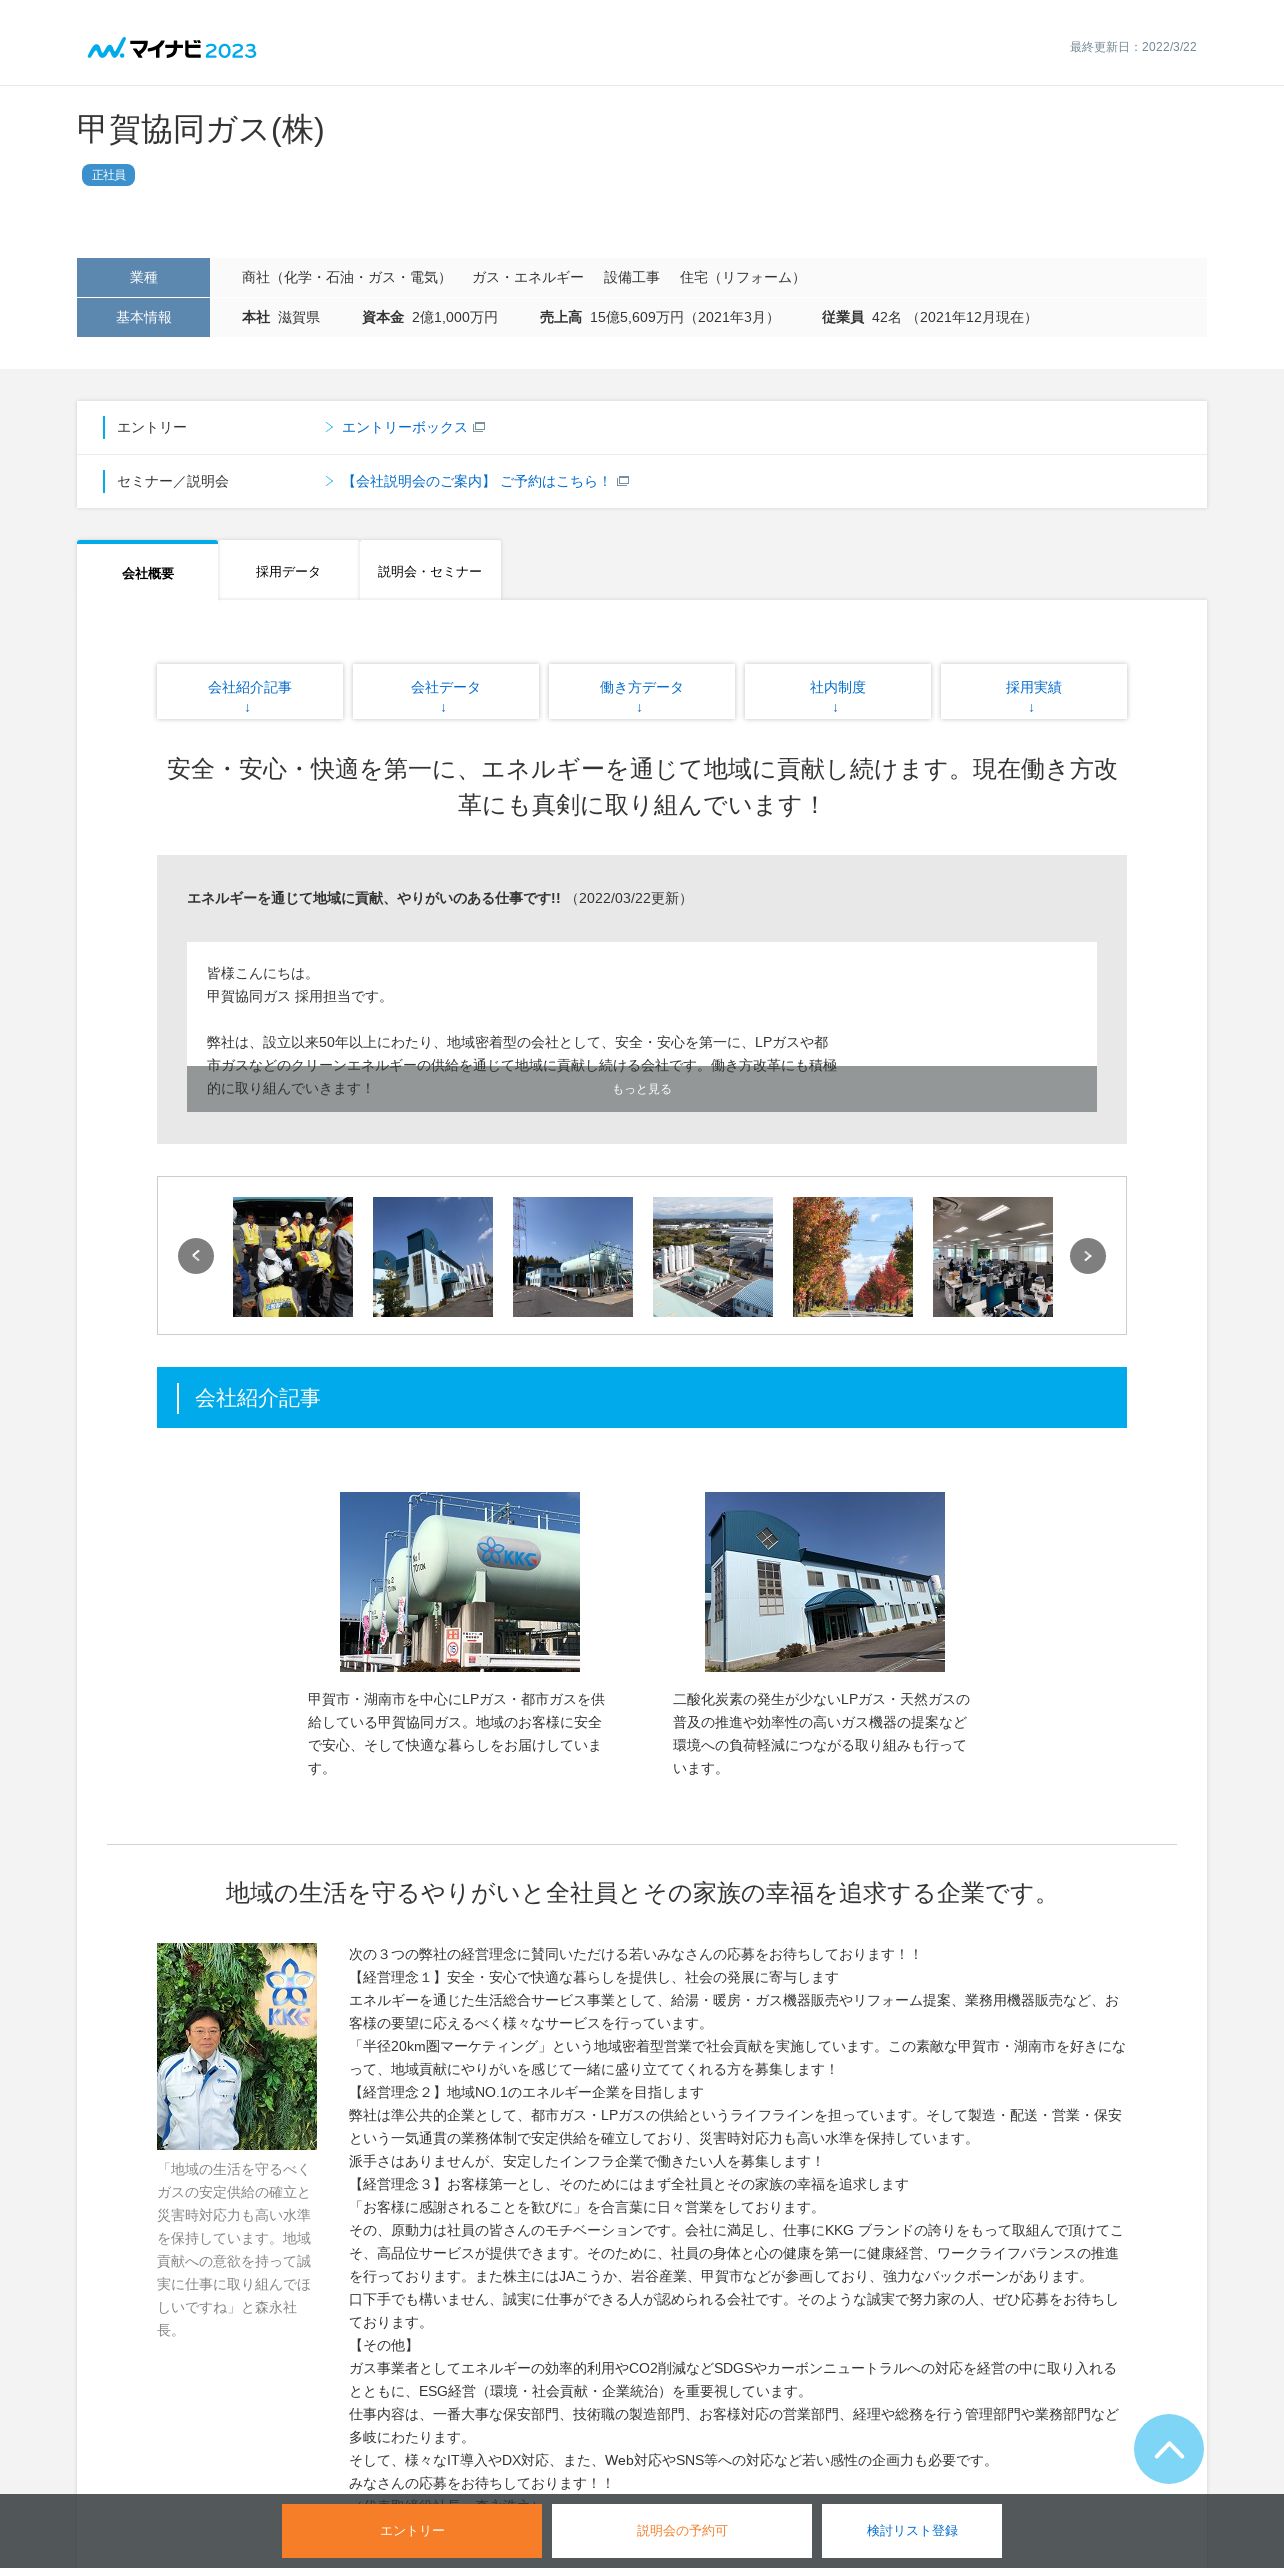
Task: Click the 業種 row label
Action: 143,277
